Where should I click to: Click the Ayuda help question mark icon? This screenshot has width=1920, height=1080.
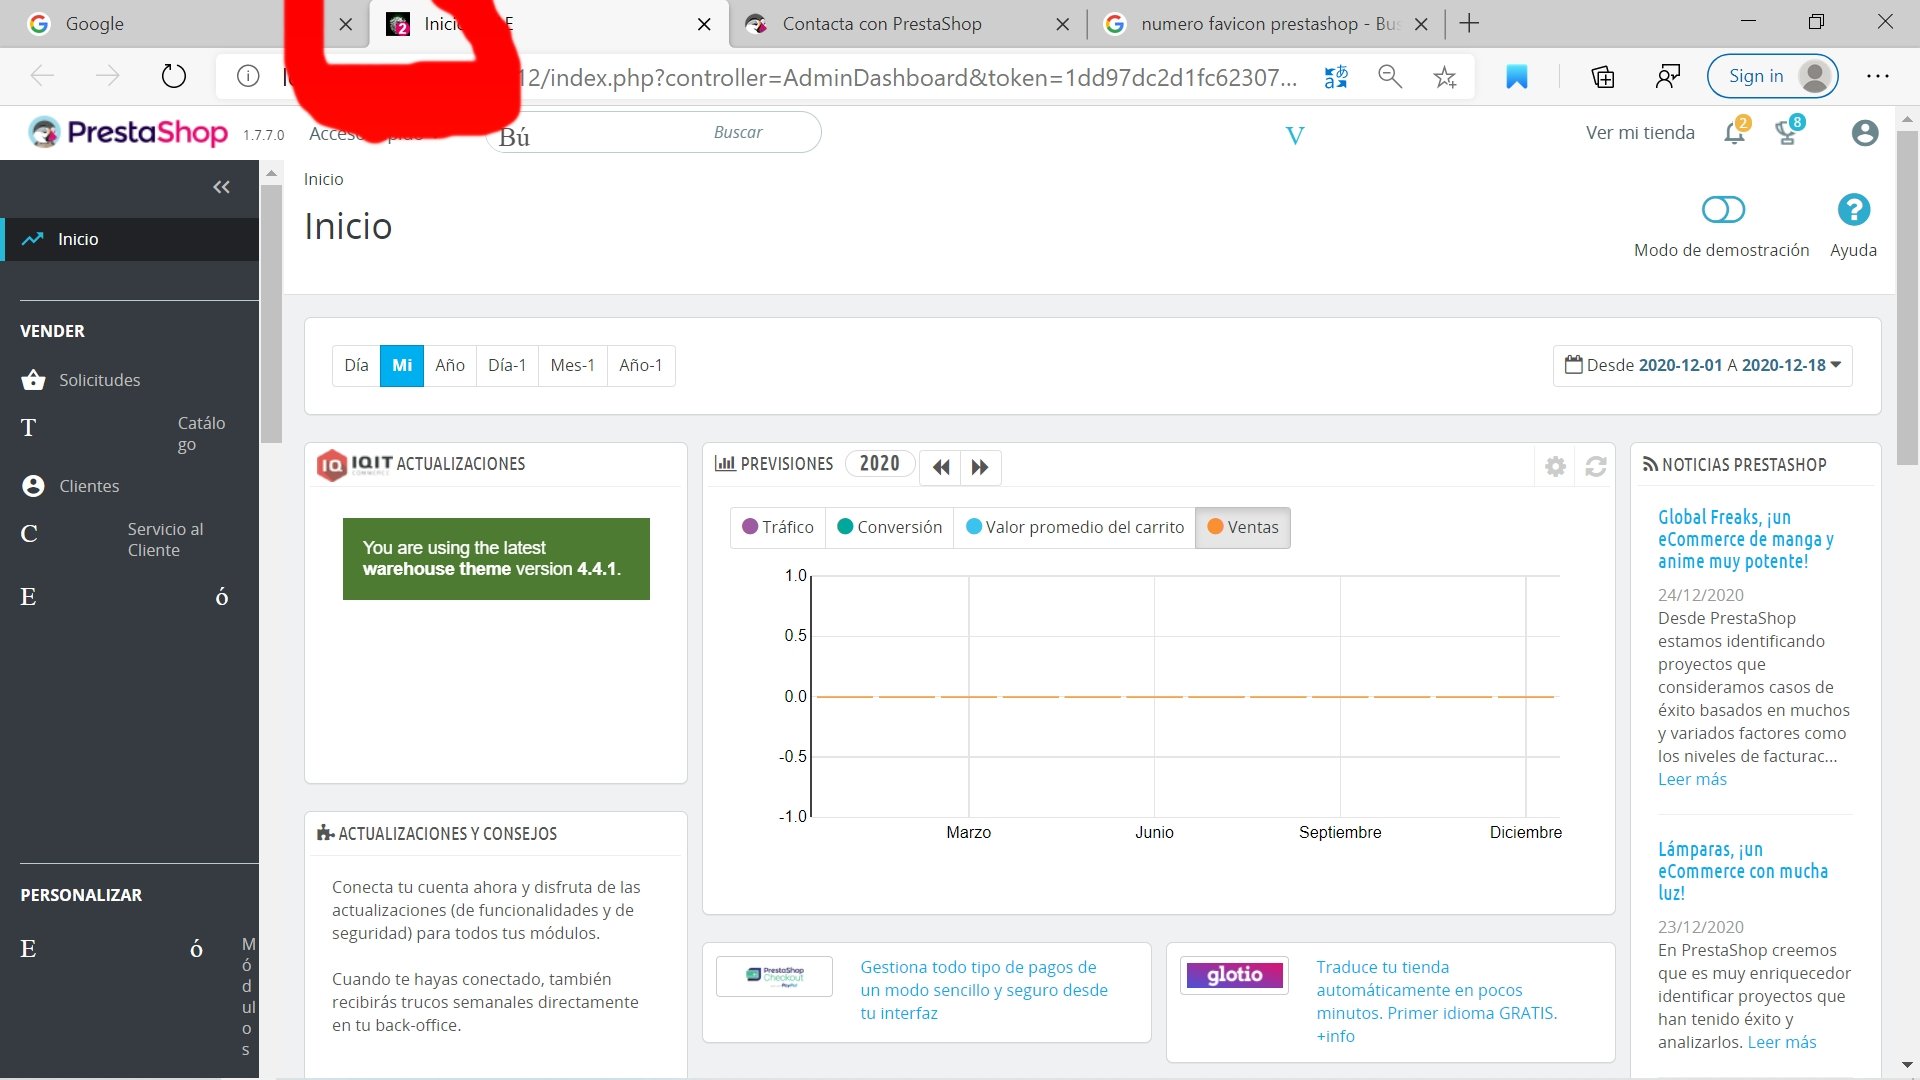pyautogui.click(x=1853, y=210)
